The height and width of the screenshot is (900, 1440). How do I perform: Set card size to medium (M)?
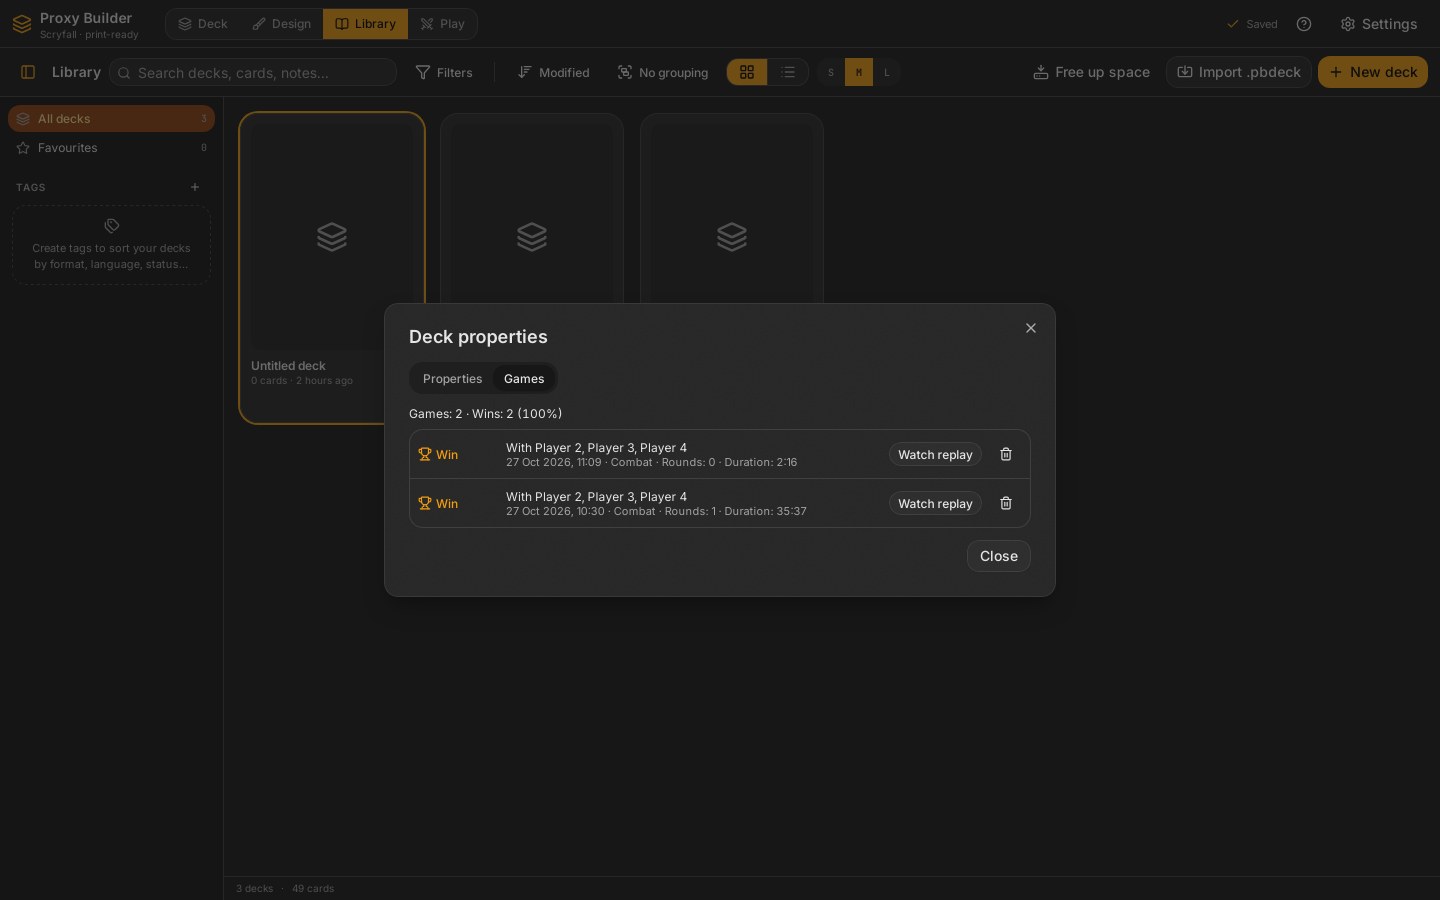point(859,72)
